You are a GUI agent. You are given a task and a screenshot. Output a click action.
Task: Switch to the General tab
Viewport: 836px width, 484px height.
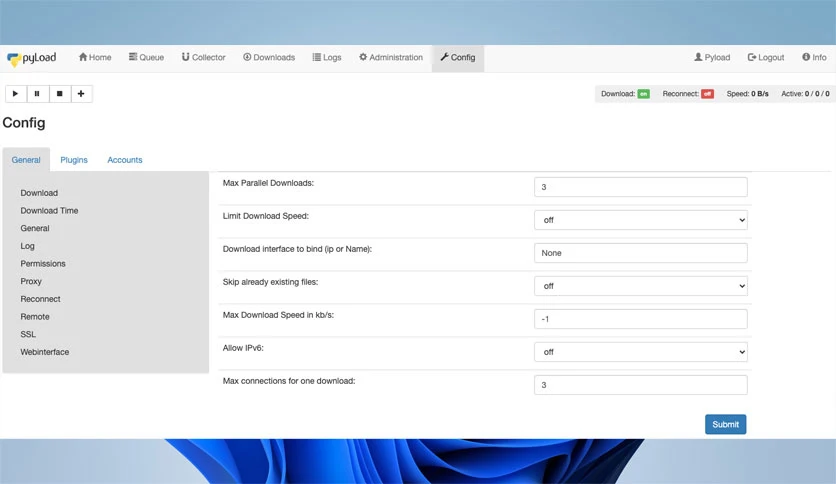(x=26, y=160)
